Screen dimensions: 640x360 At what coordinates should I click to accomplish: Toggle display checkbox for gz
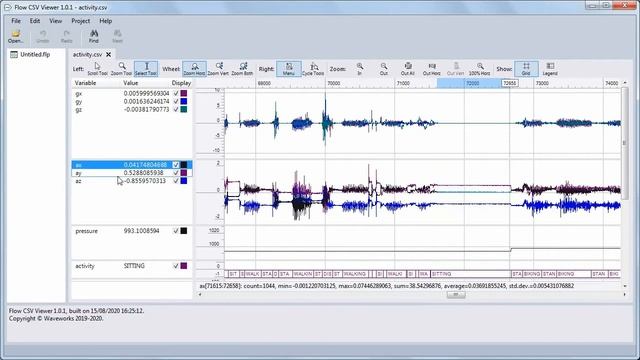click(x=176, y=109)
